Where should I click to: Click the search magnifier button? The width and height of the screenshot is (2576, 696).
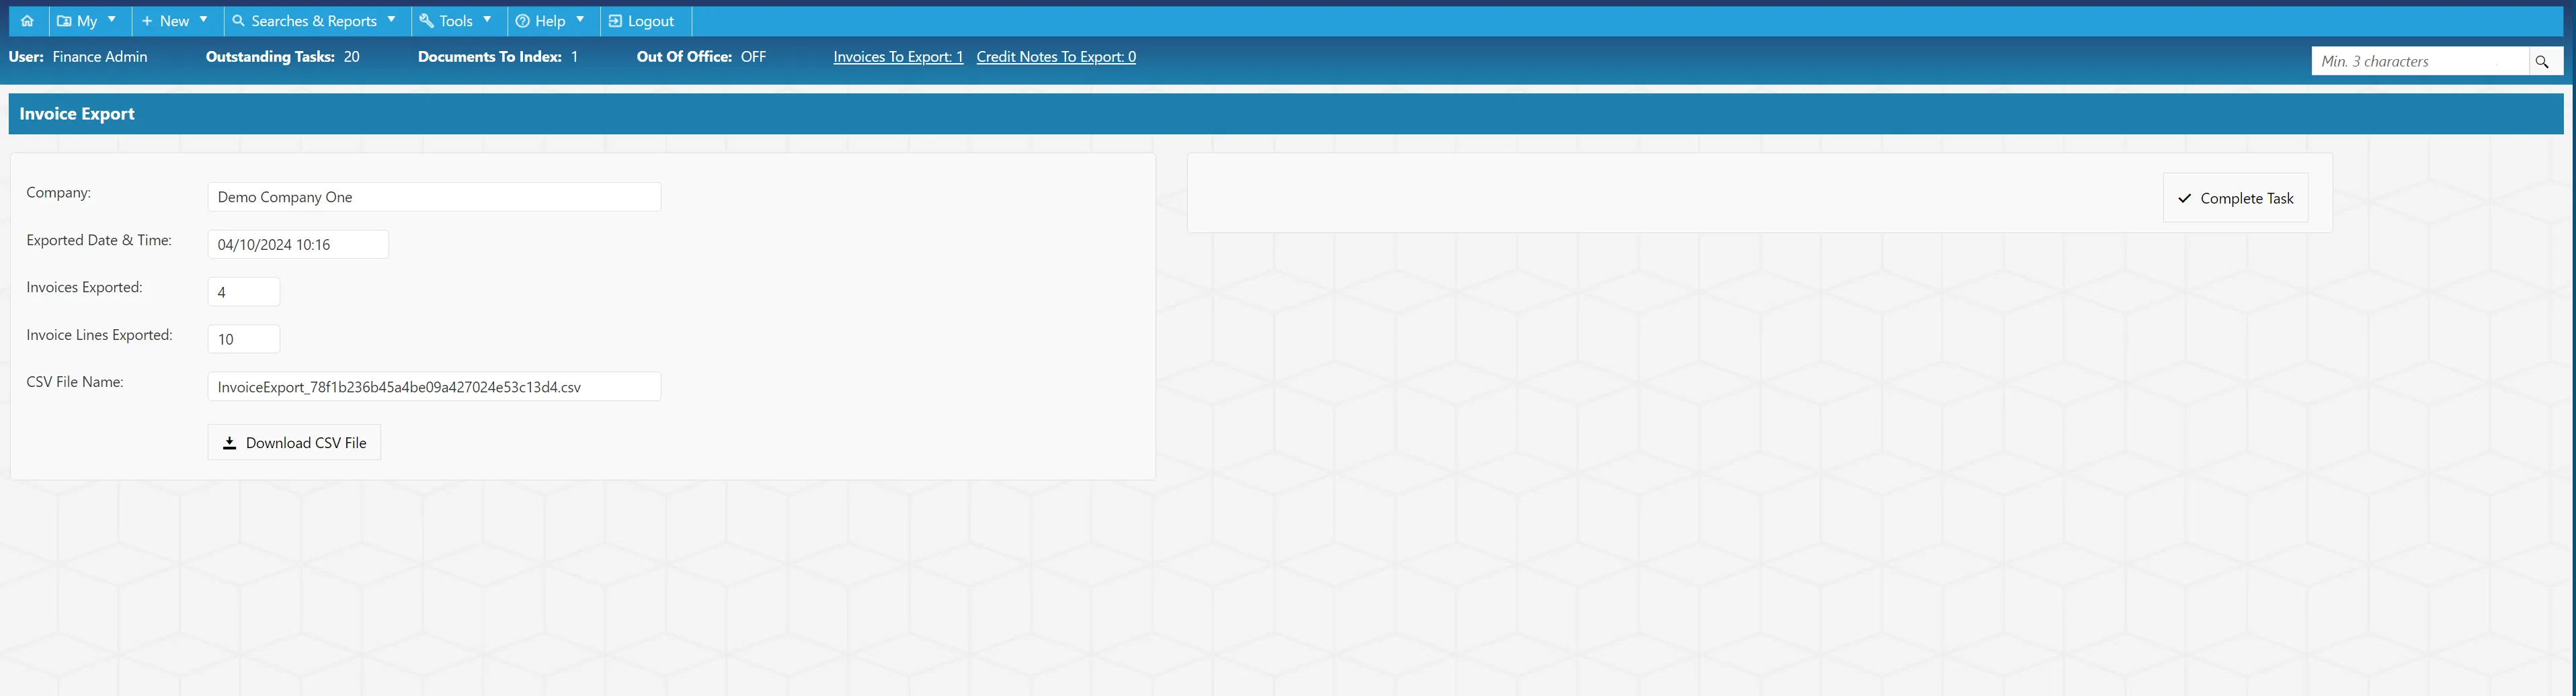[2543, 61]
